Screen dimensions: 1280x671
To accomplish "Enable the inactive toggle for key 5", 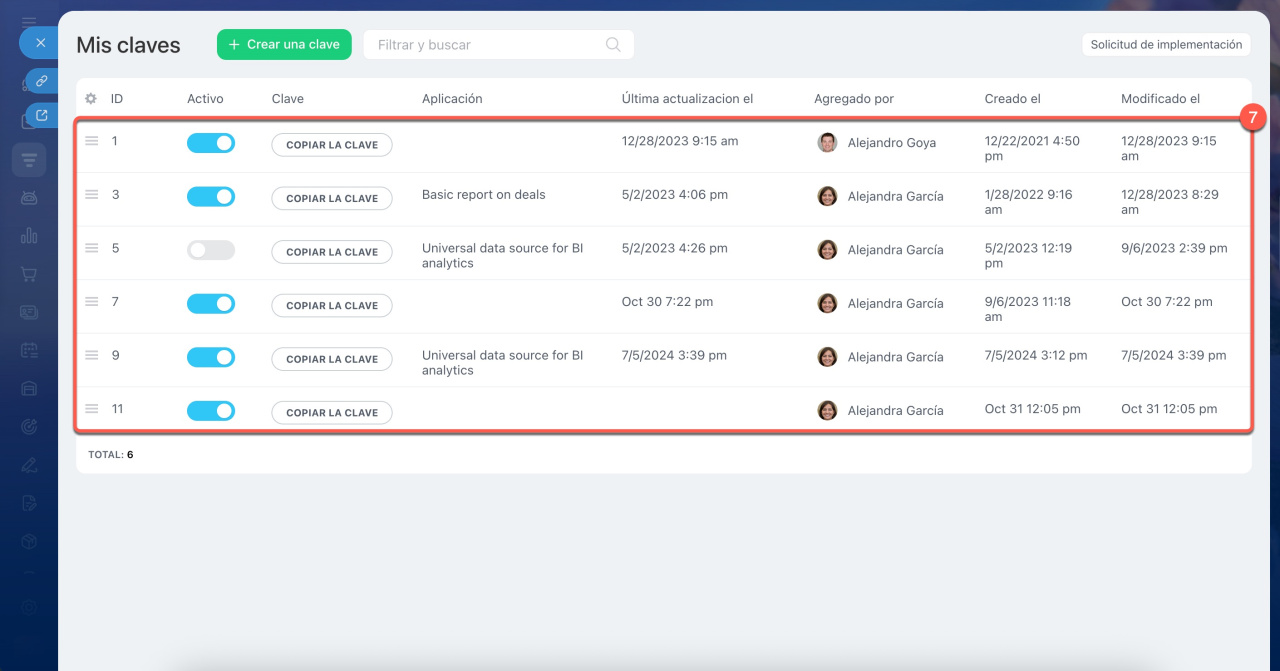I will 211,250.
